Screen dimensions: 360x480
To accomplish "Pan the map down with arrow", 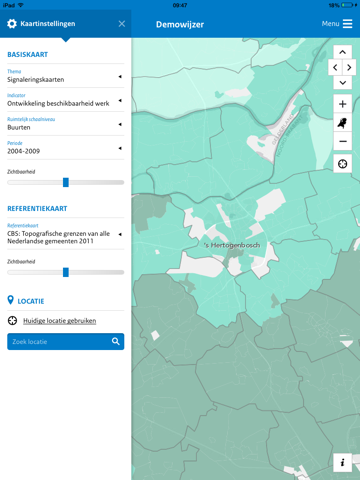I will tap(342, 82).
